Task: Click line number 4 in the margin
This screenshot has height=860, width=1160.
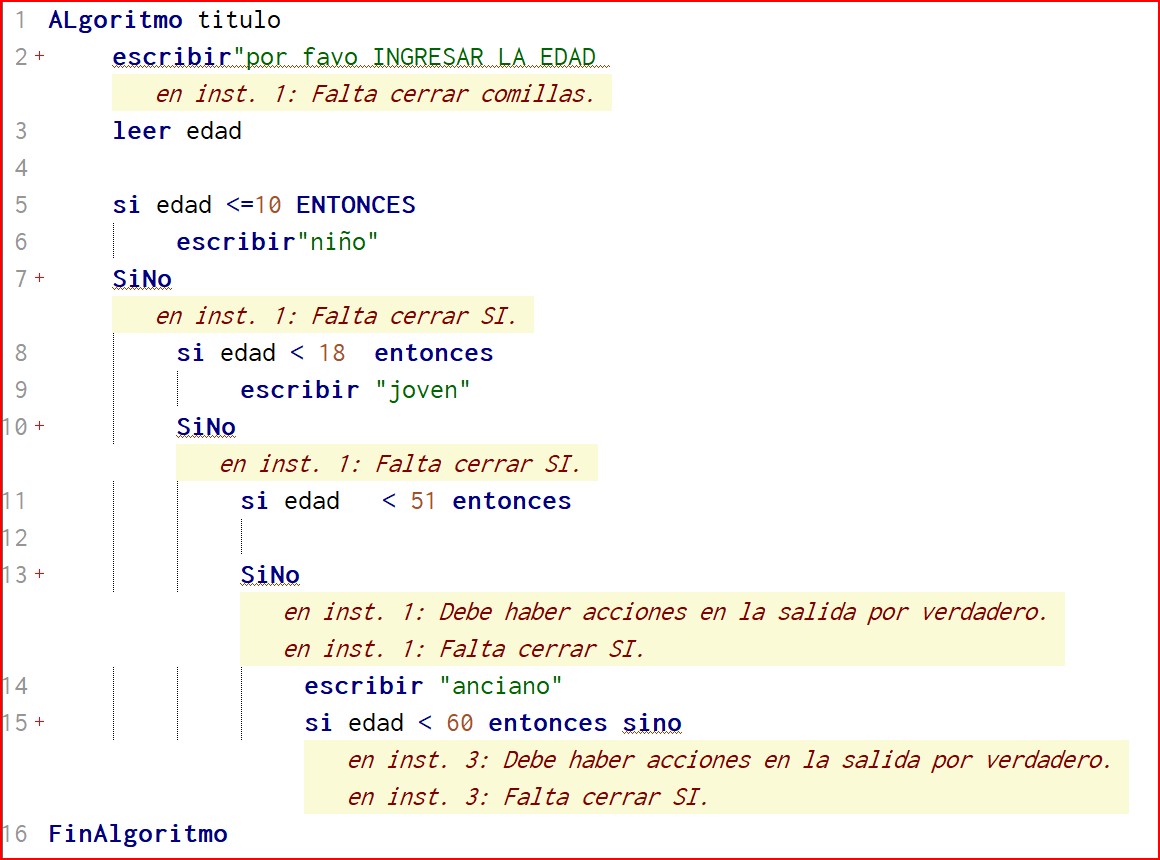Action: [21, 168]
